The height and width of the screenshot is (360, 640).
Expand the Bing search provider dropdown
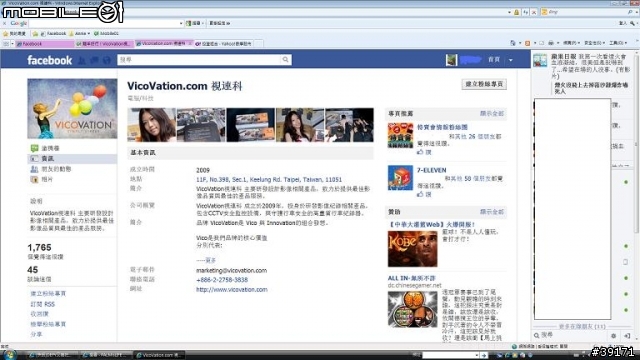pyautogui.click(x=636, y=12)
